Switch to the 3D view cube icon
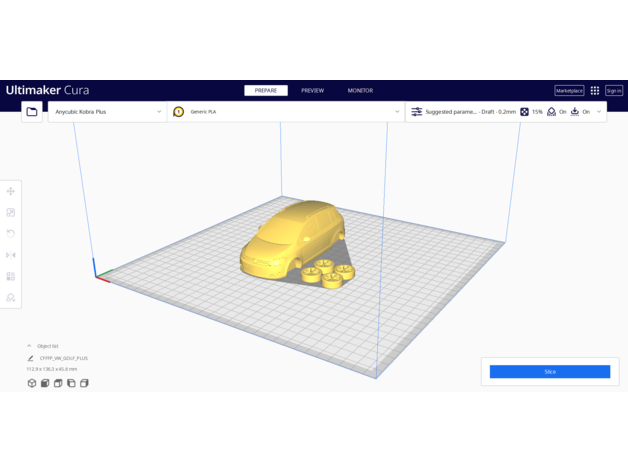The height and width of the screenshot is (472, 628). pyautogui.click(x=32, y=383)
